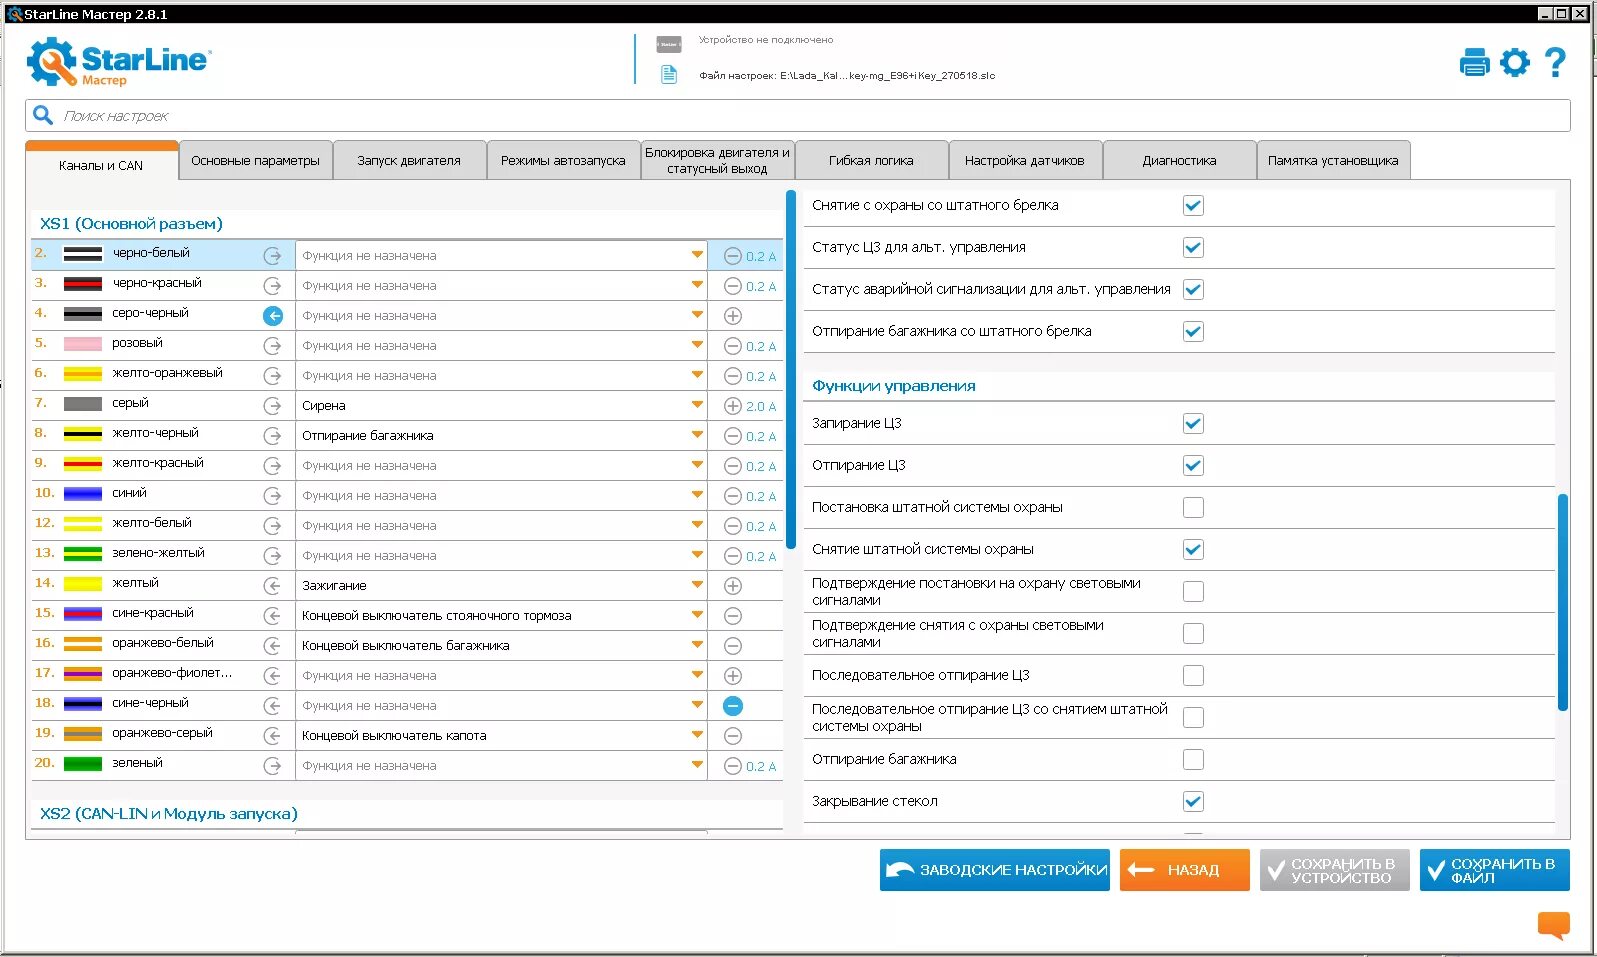The image size is (1597, 957).
Task: Click the plus 2.0 A icon for серый row
Action: click(733, 406)
